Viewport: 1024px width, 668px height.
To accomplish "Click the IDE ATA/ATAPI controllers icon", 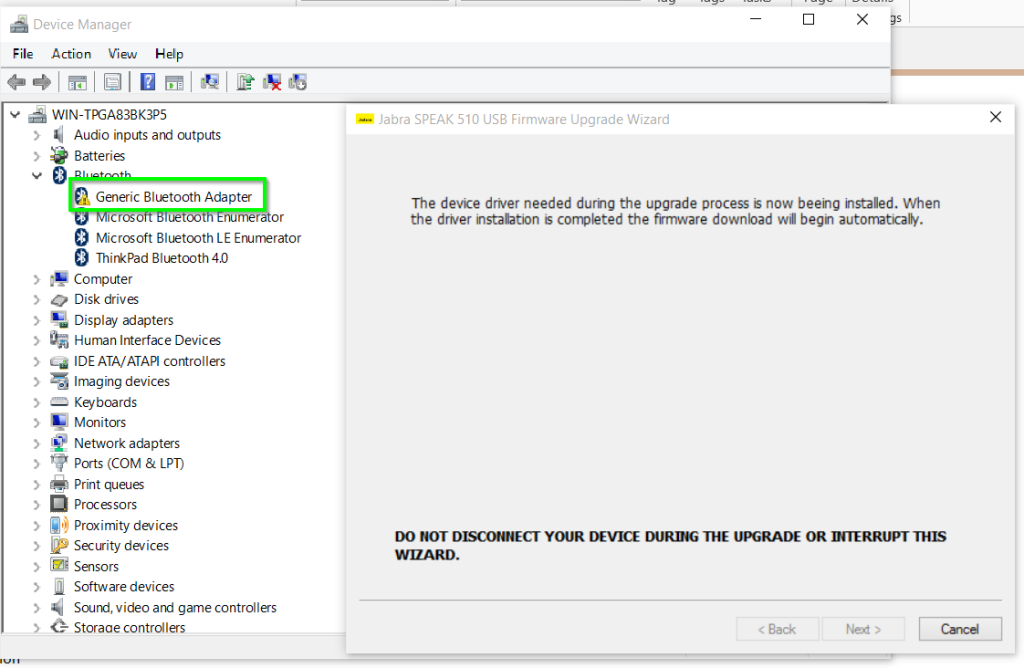I will [x=59, y=361].
